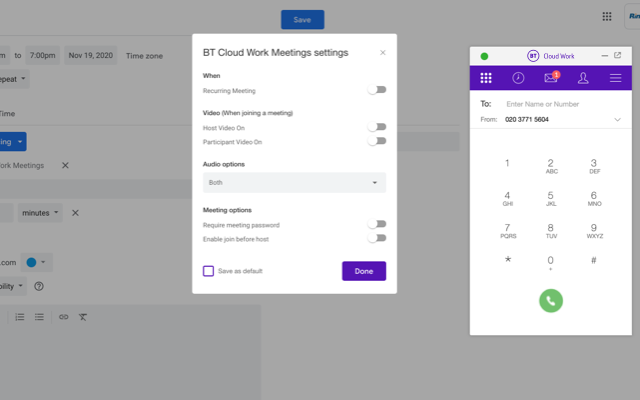The width and height of the screenshot is (640, 400).
Task: Open messages envelope icon with badge
Action: tap(551, 77)
